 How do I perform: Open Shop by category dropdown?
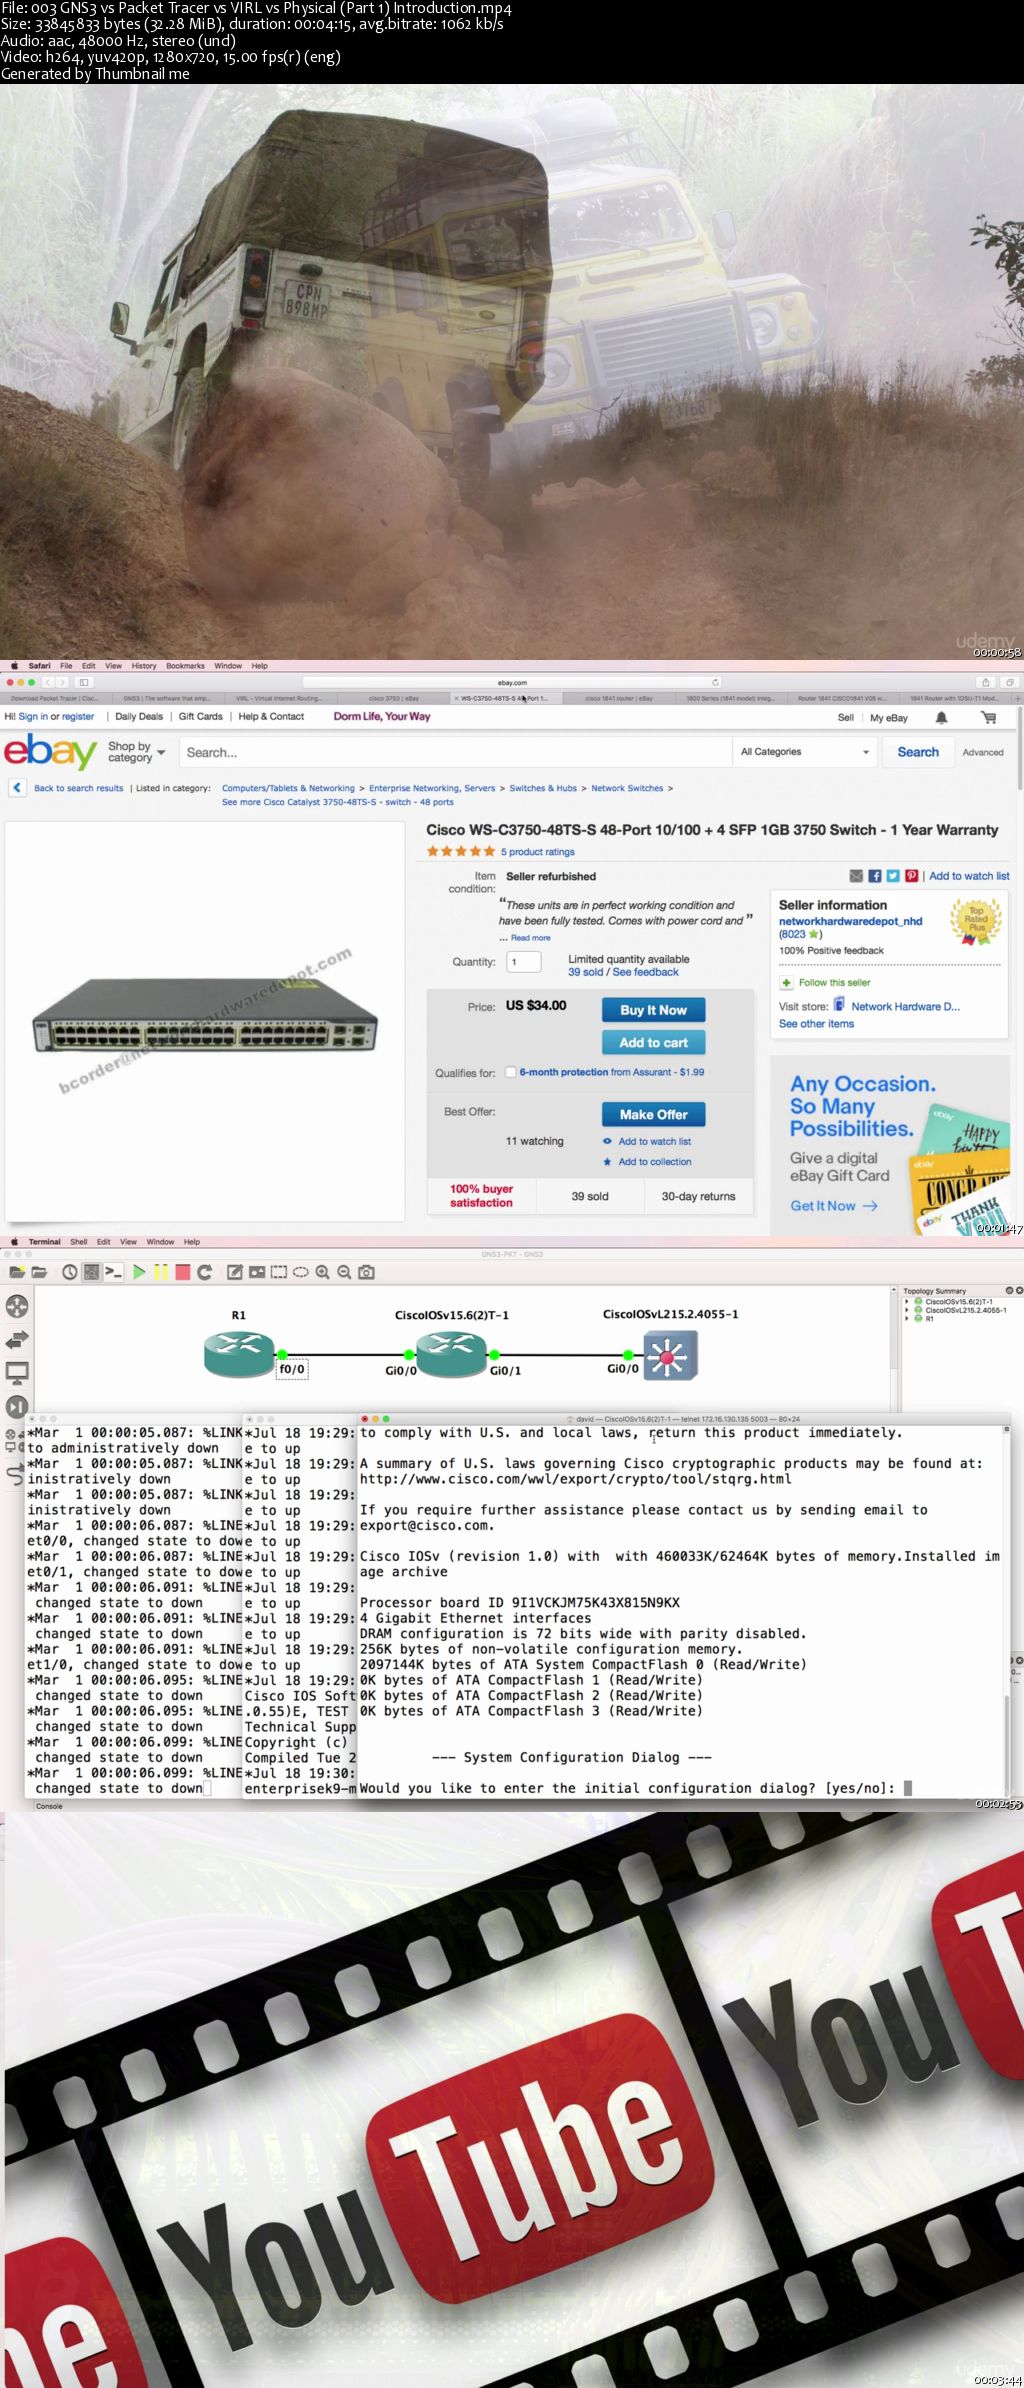pyautogui.click(x=136, y=752)
